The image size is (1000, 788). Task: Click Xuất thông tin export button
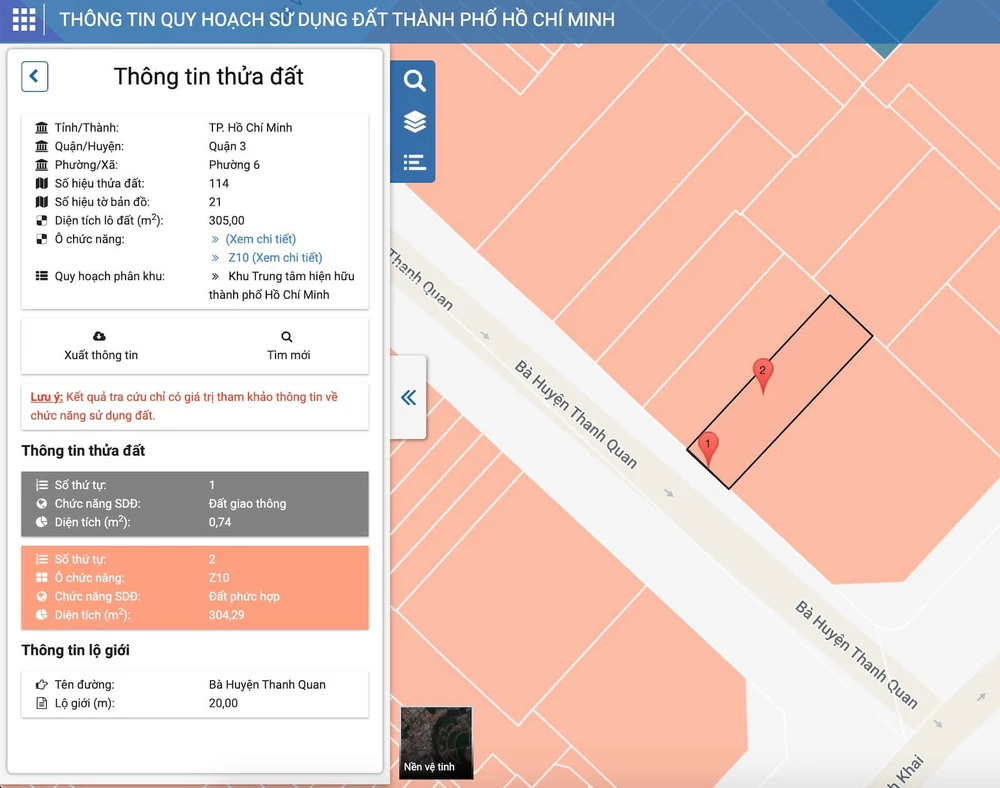[101, 346]
